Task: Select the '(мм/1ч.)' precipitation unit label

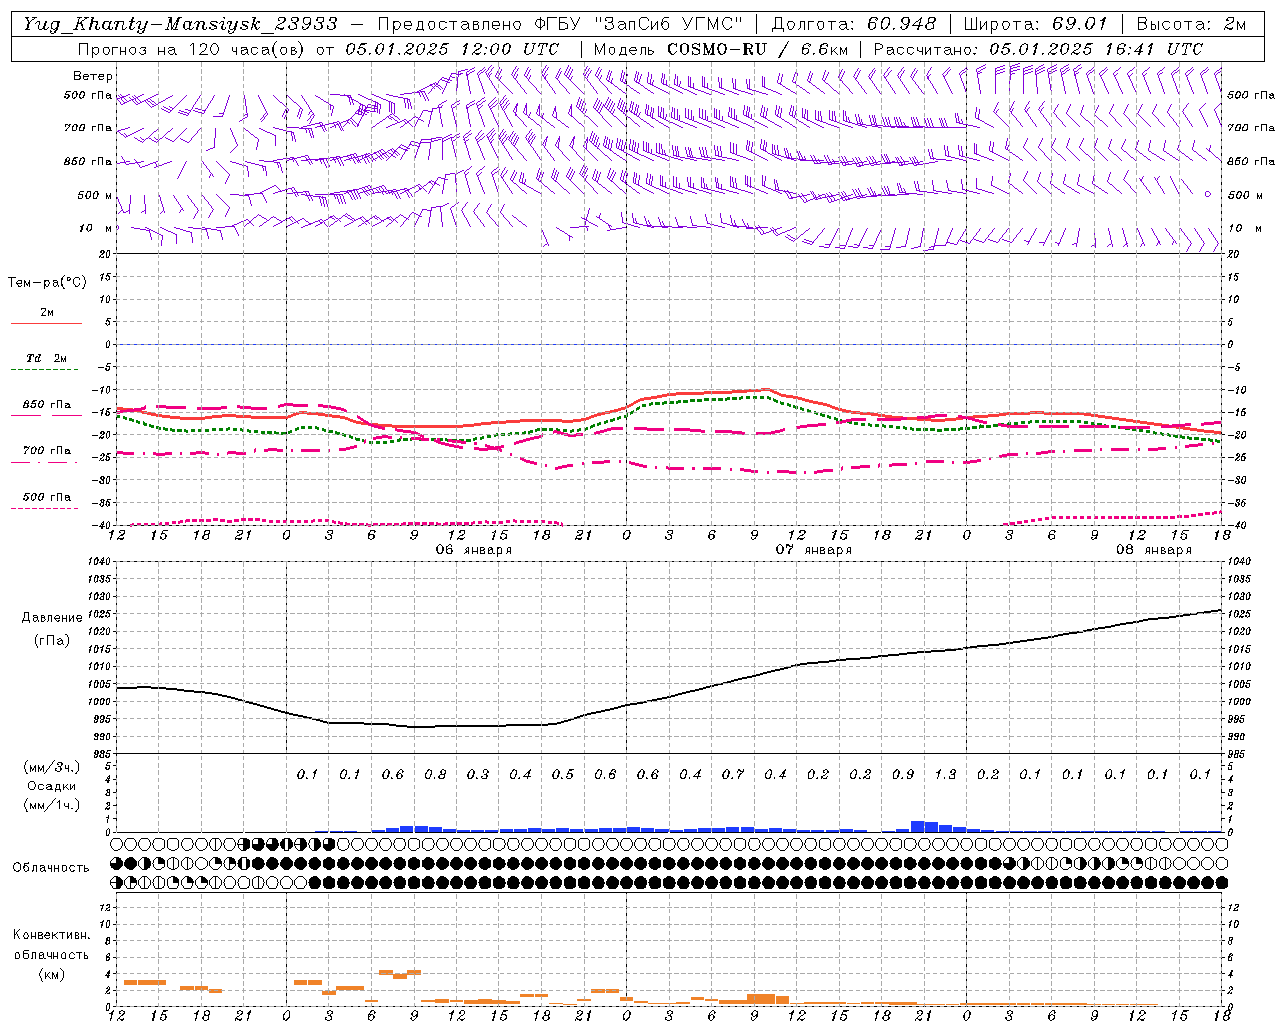Action: 51,805
